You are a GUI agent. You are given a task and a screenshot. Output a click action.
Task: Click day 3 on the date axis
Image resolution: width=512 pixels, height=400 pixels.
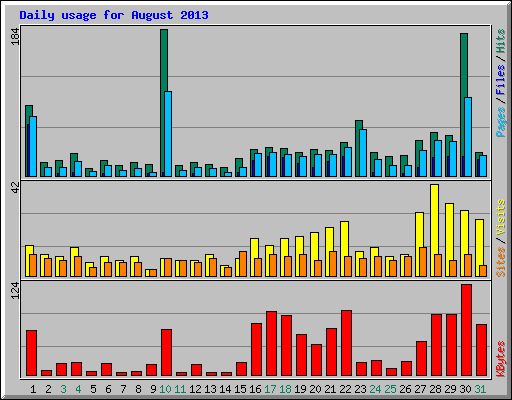63,389
